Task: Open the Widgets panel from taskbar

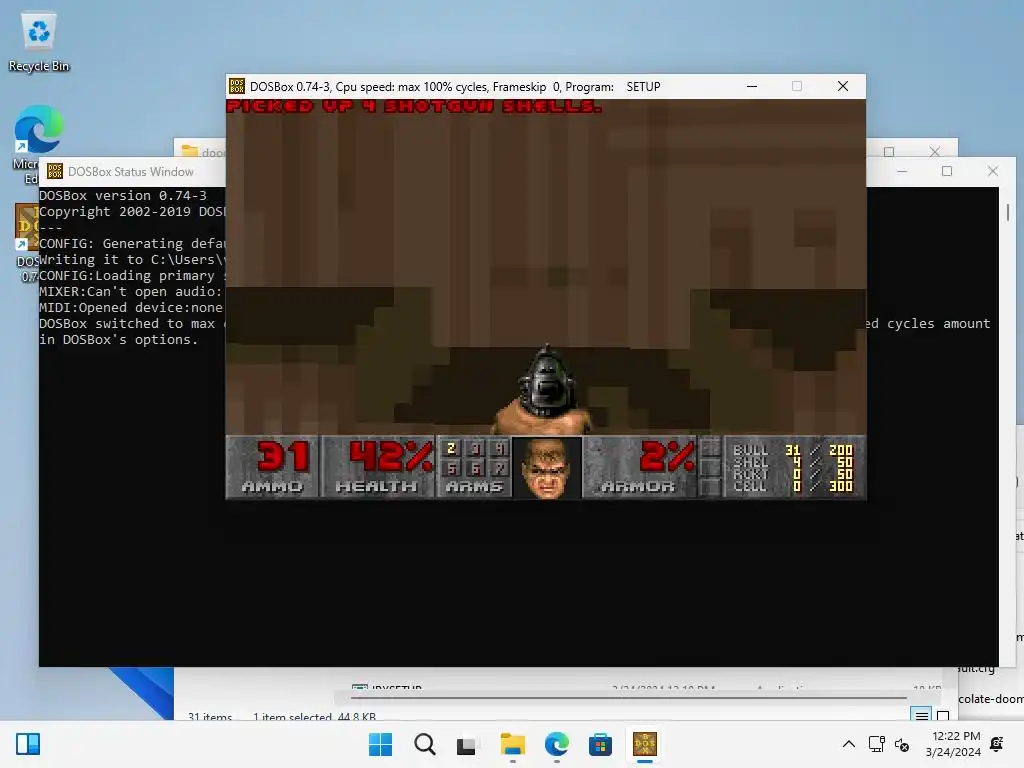Action: 28,744
